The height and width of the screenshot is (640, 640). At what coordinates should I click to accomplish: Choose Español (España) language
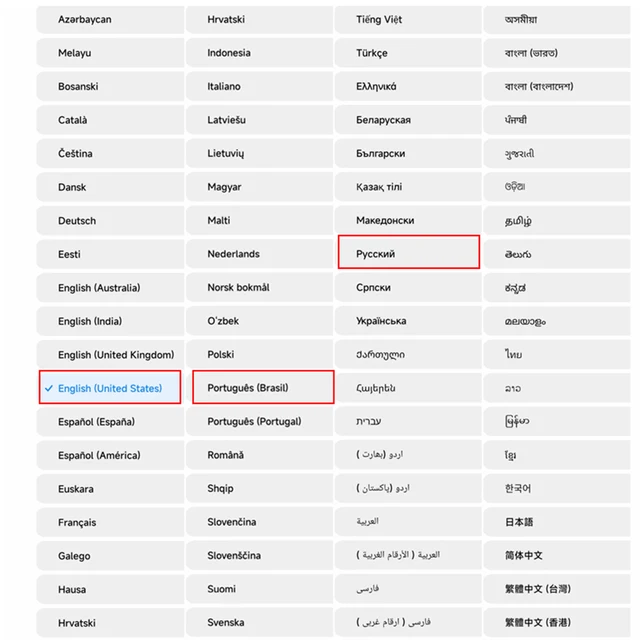point(110,422)
